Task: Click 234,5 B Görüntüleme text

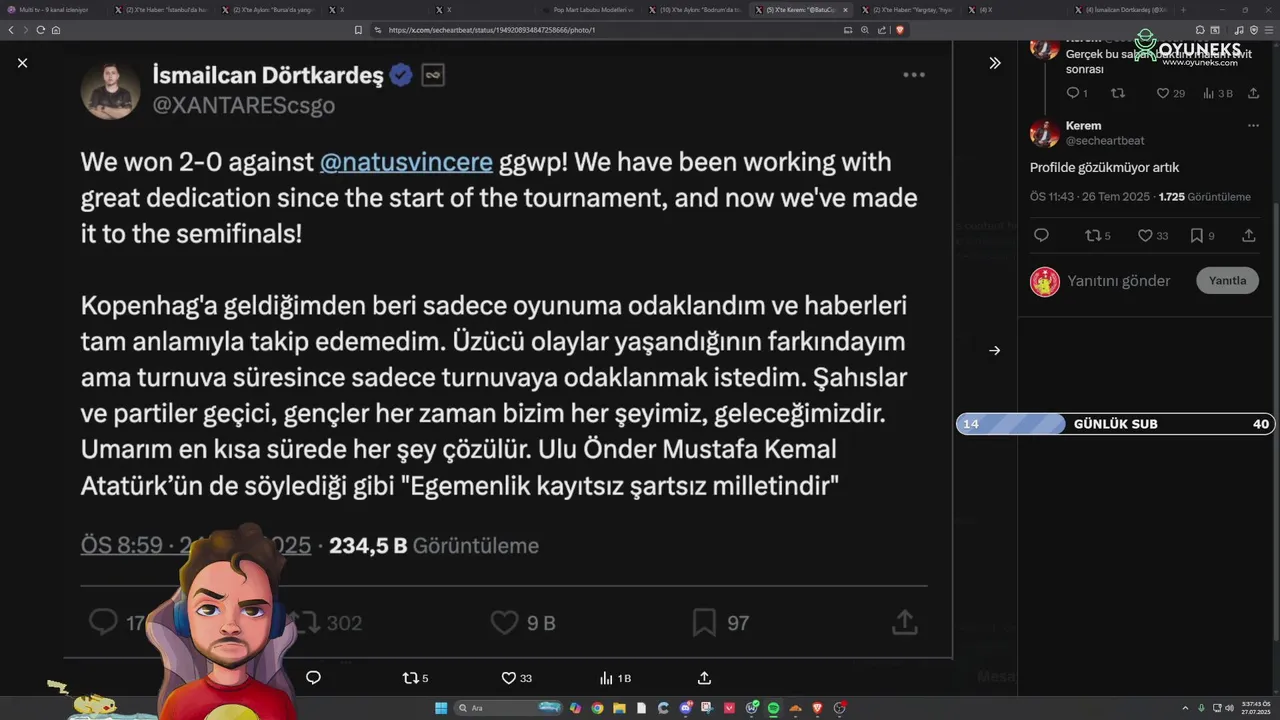Action: point(434,546)
